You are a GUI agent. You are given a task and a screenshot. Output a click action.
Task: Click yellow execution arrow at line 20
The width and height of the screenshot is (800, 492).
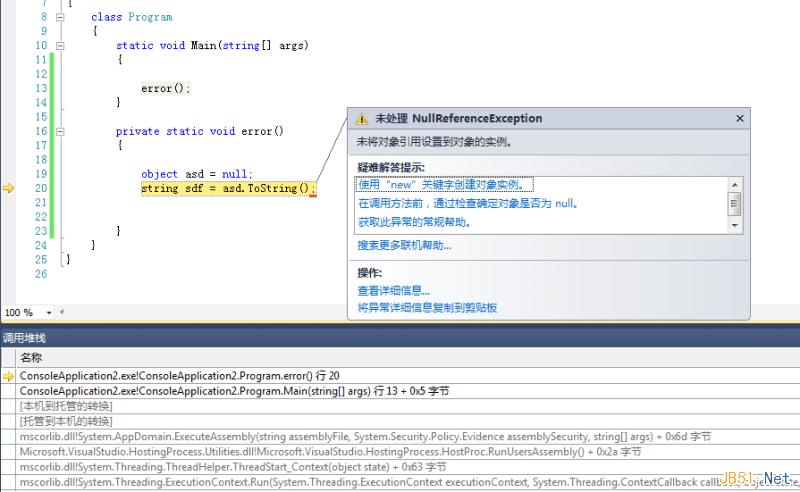point(8,188)
